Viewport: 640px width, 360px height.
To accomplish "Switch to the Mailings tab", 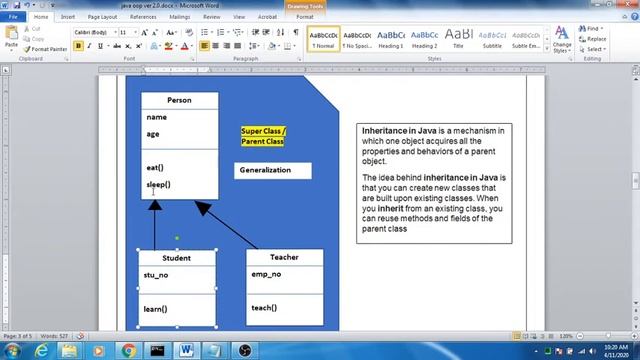I will coord(180,17).
